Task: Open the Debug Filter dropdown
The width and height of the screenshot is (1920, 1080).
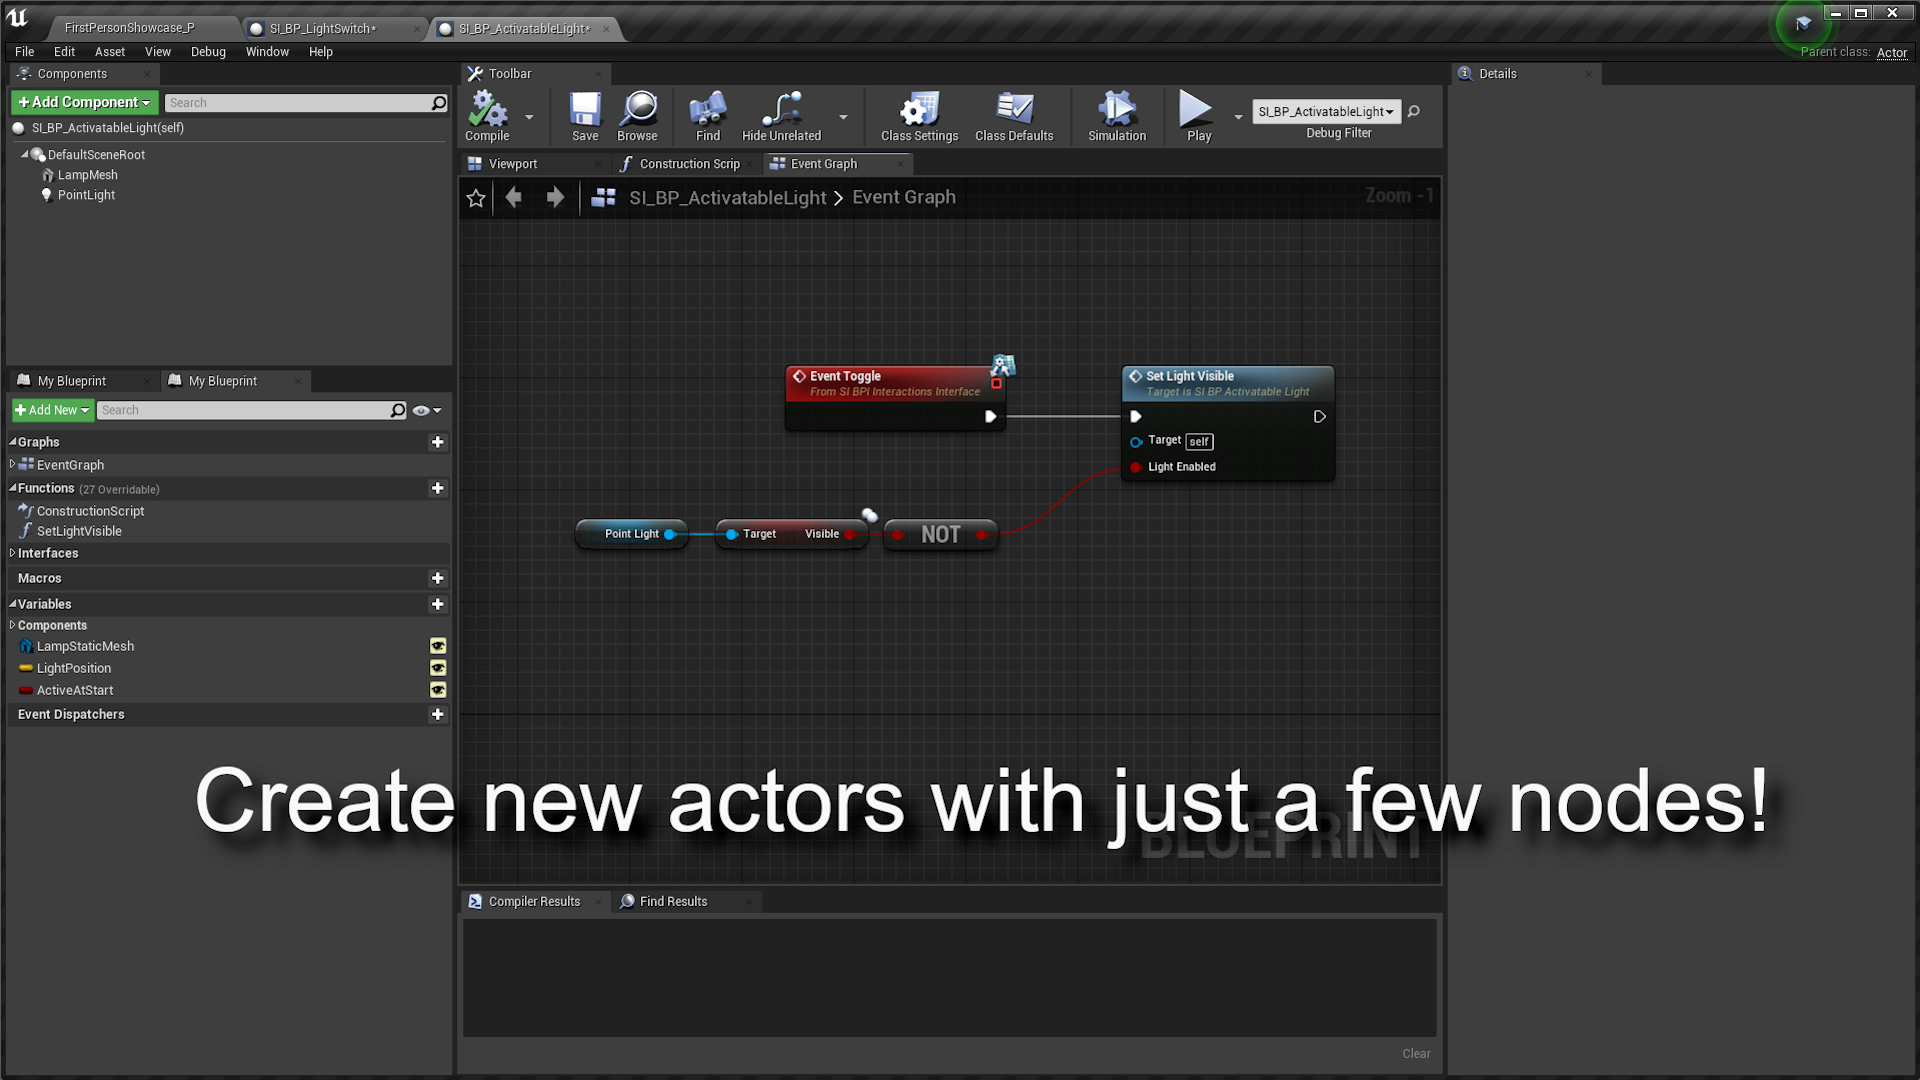Action: click(x=1326, y=112)
